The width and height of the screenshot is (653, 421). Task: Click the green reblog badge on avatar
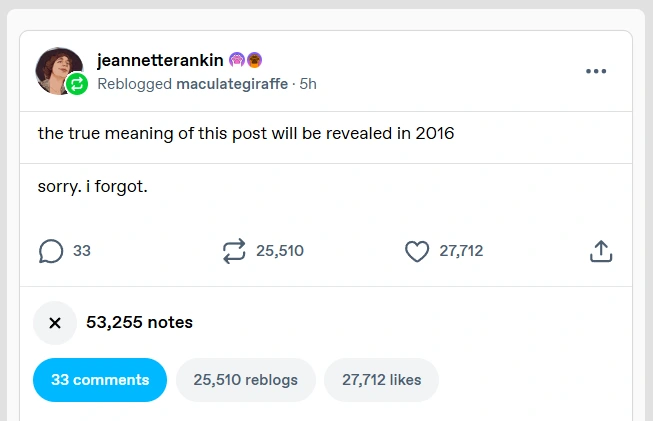77,85
